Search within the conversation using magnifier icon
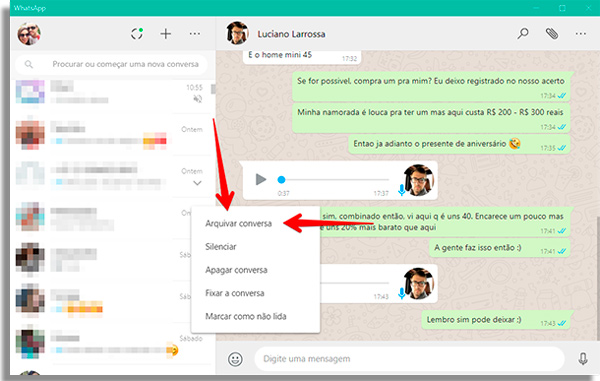 (x=523, y=33)
